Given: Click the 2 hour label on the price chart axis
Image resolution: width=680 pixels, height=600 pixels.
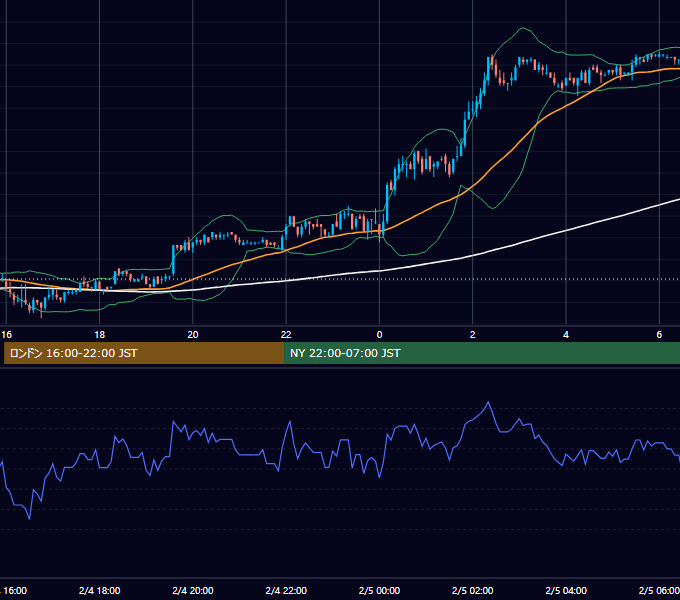Looking at the screenshot, I should pos(473,335).
